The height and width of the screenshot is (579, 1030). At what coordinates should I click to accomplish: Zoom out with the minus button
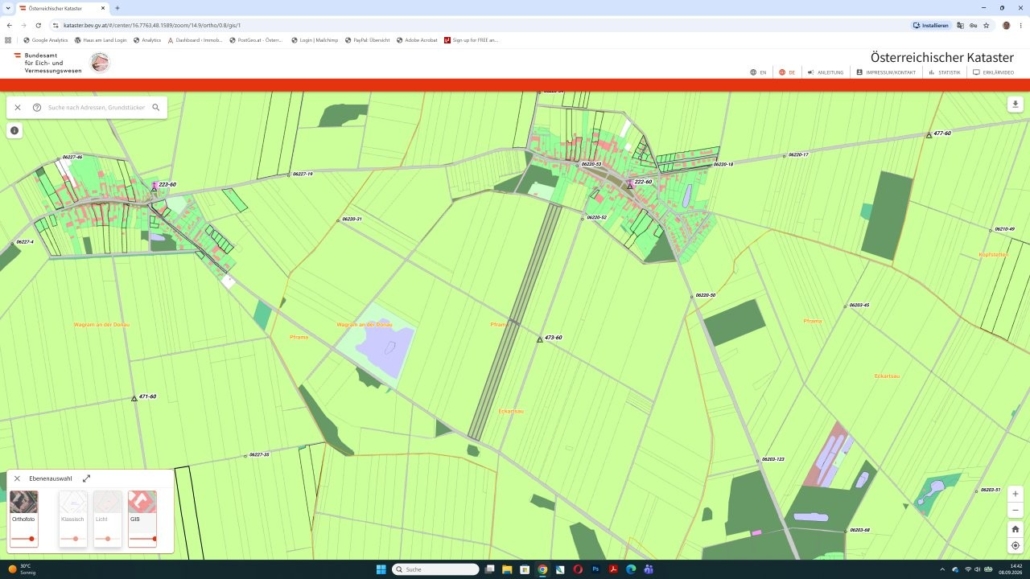(x=1015, y=511)
